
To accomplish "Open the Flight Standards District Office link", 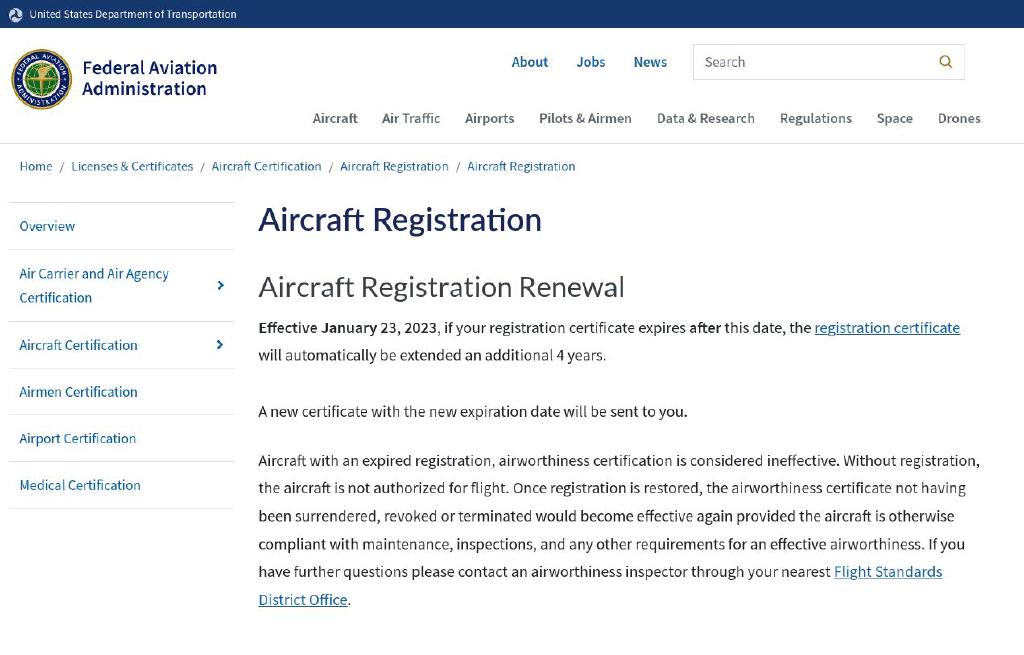I will click(x=888, y=571).
